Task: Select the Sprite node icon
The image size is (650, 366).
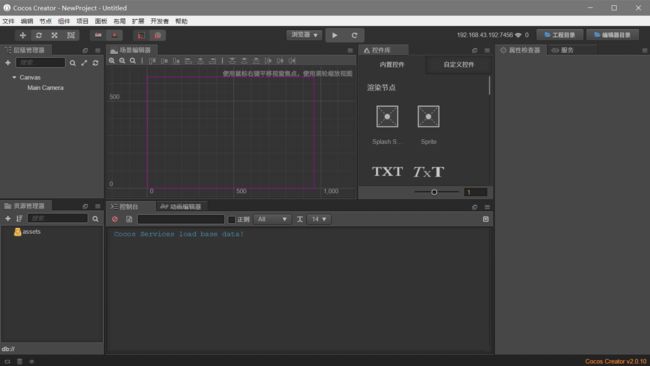Action: 428,116
